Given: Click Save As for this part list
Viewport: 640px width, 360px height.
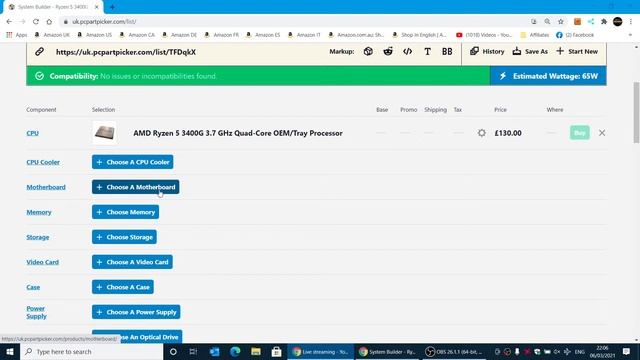Looking at the screenshot, I should tap(530, 51).
